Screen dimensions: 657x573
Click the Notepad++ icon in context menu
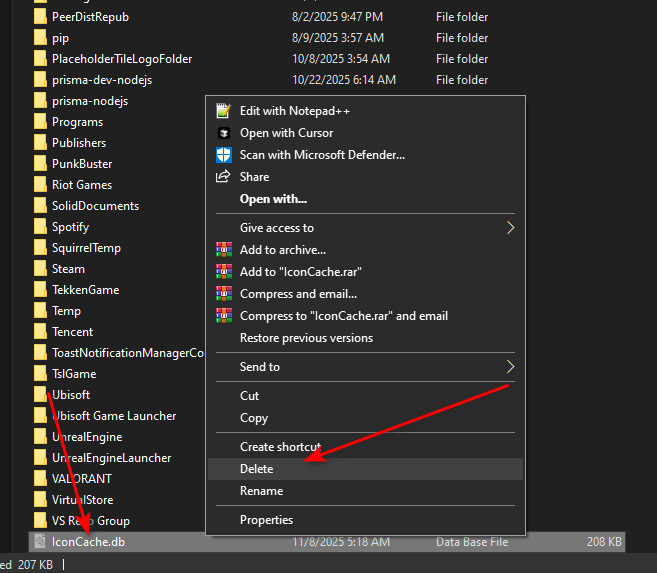point(223,111)
